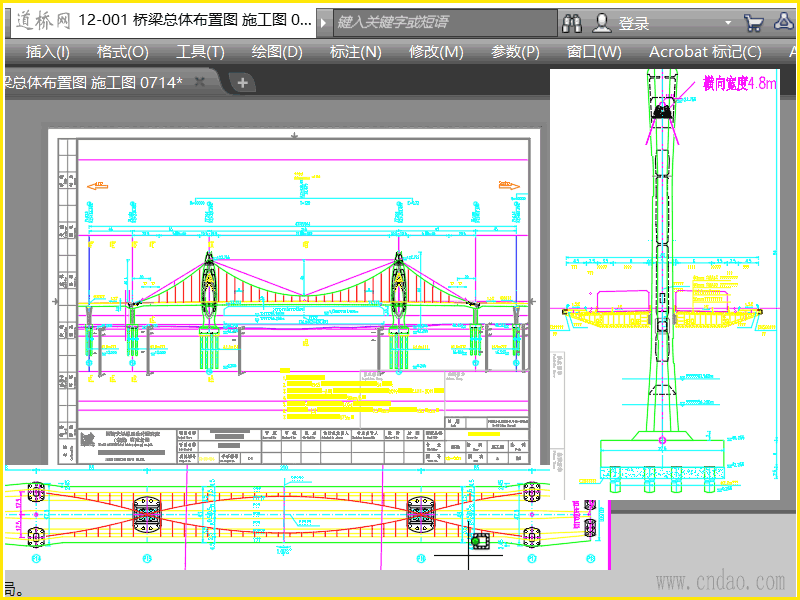Click the user account icon beside 登录
This screenshot has height=600, width=800.
tap(602, 22)
